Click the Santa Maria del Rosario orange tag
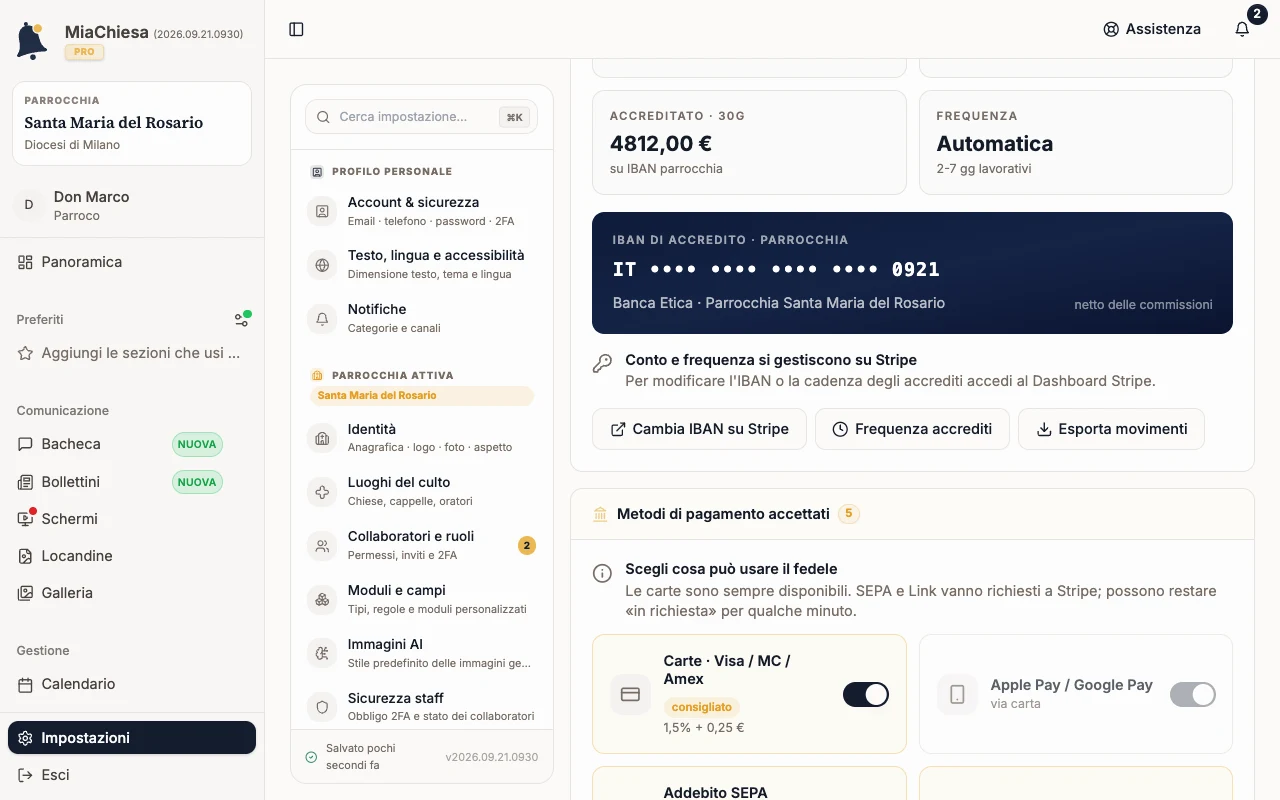1280x800 pixels. coord(422,396)
